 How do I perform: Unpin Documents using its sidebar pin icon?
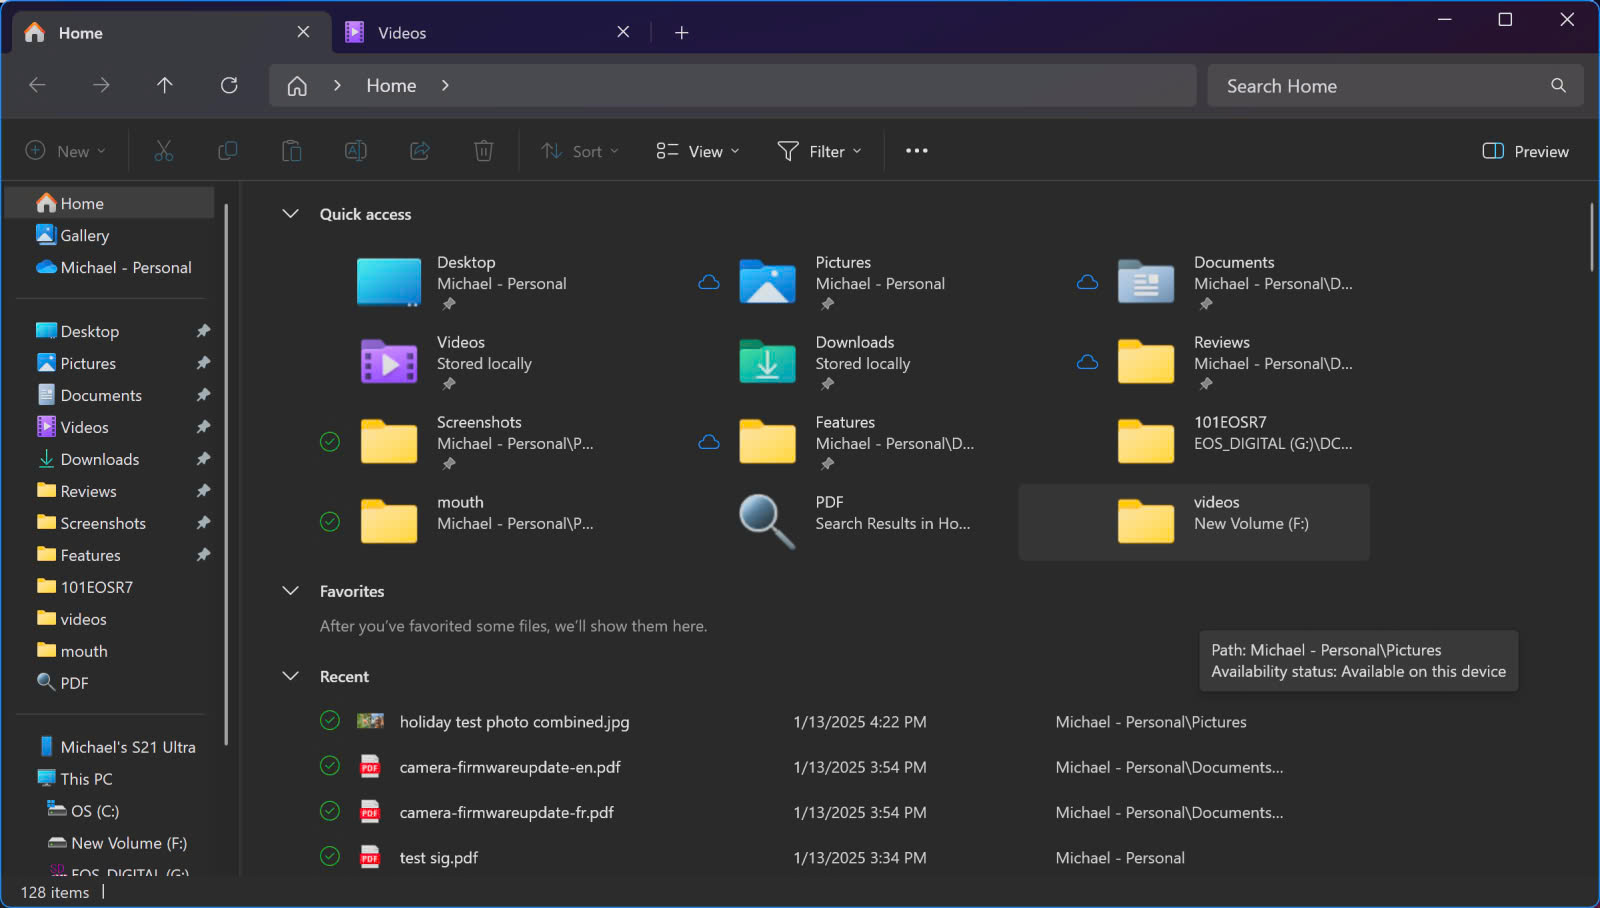tap(203, 395)
